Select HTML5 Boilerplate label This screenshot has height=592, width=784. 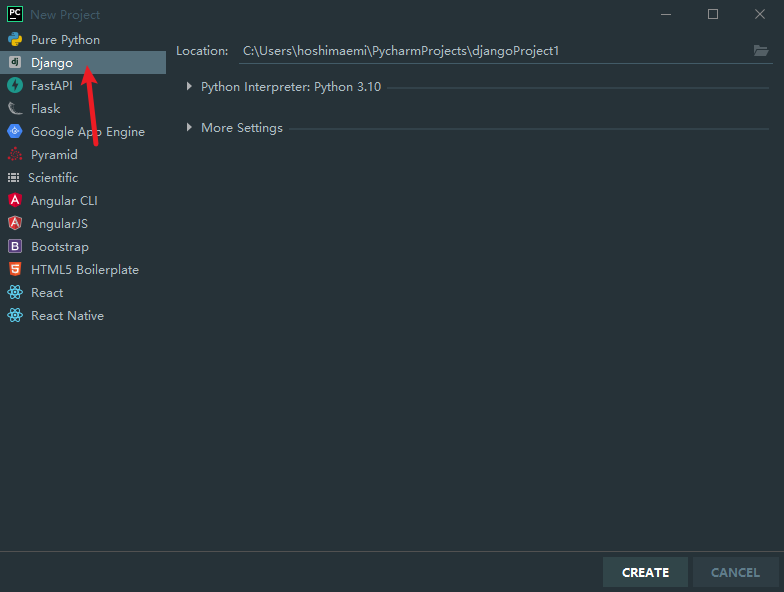(85, 270)
